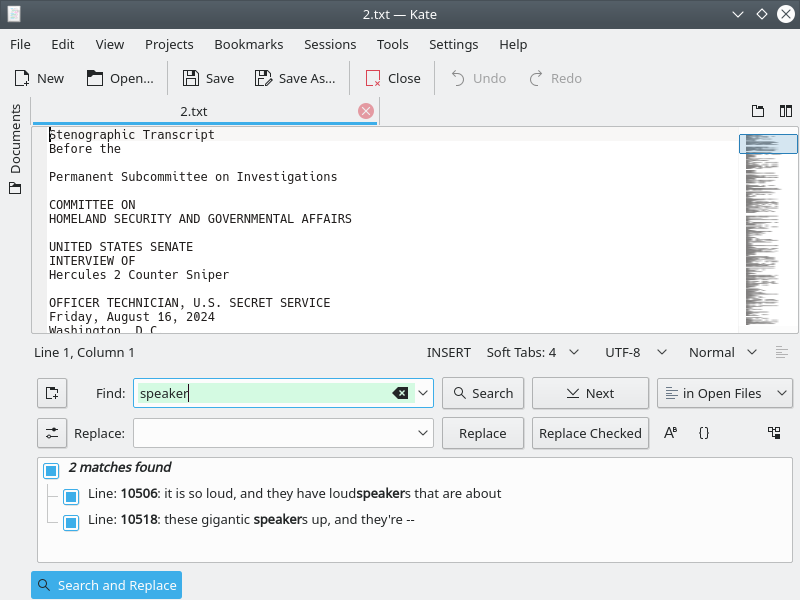Open UTF-8 encoding dropdown
The image size is (800, 600).
click(636, 353)
